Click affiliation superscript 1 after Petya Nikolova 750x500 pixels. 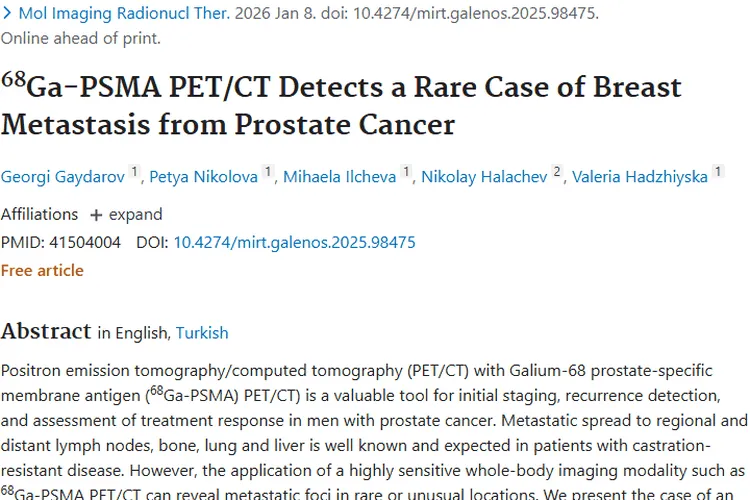point(268,173)
